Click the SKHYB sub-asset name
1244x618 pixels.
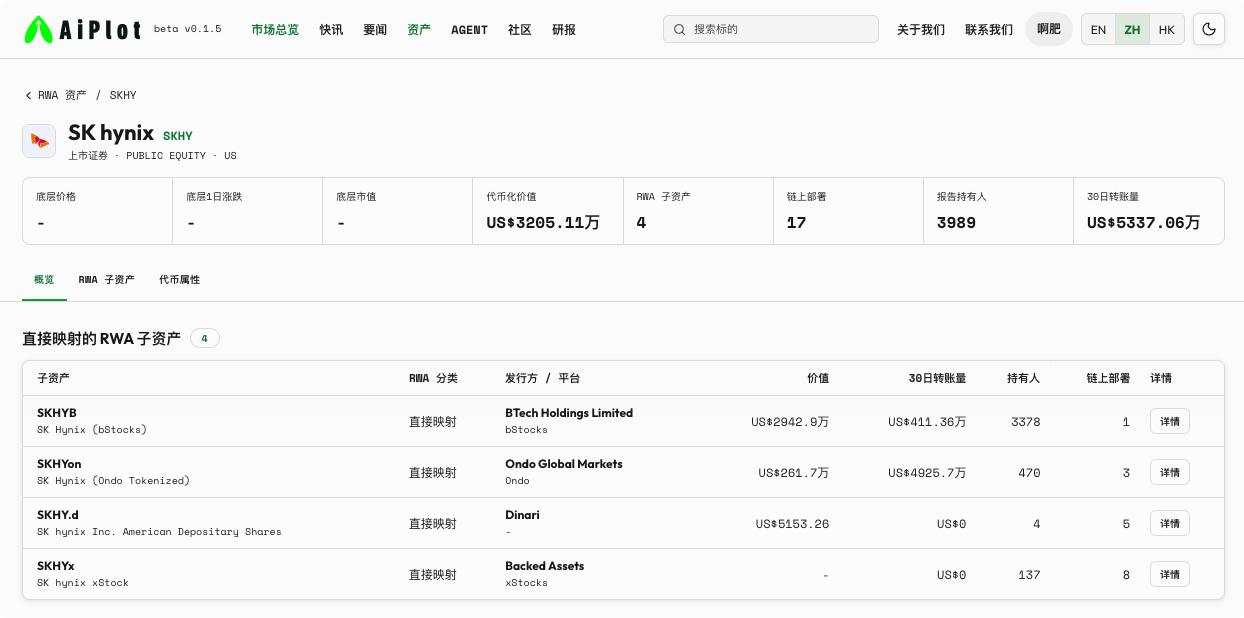pos(57,413)
